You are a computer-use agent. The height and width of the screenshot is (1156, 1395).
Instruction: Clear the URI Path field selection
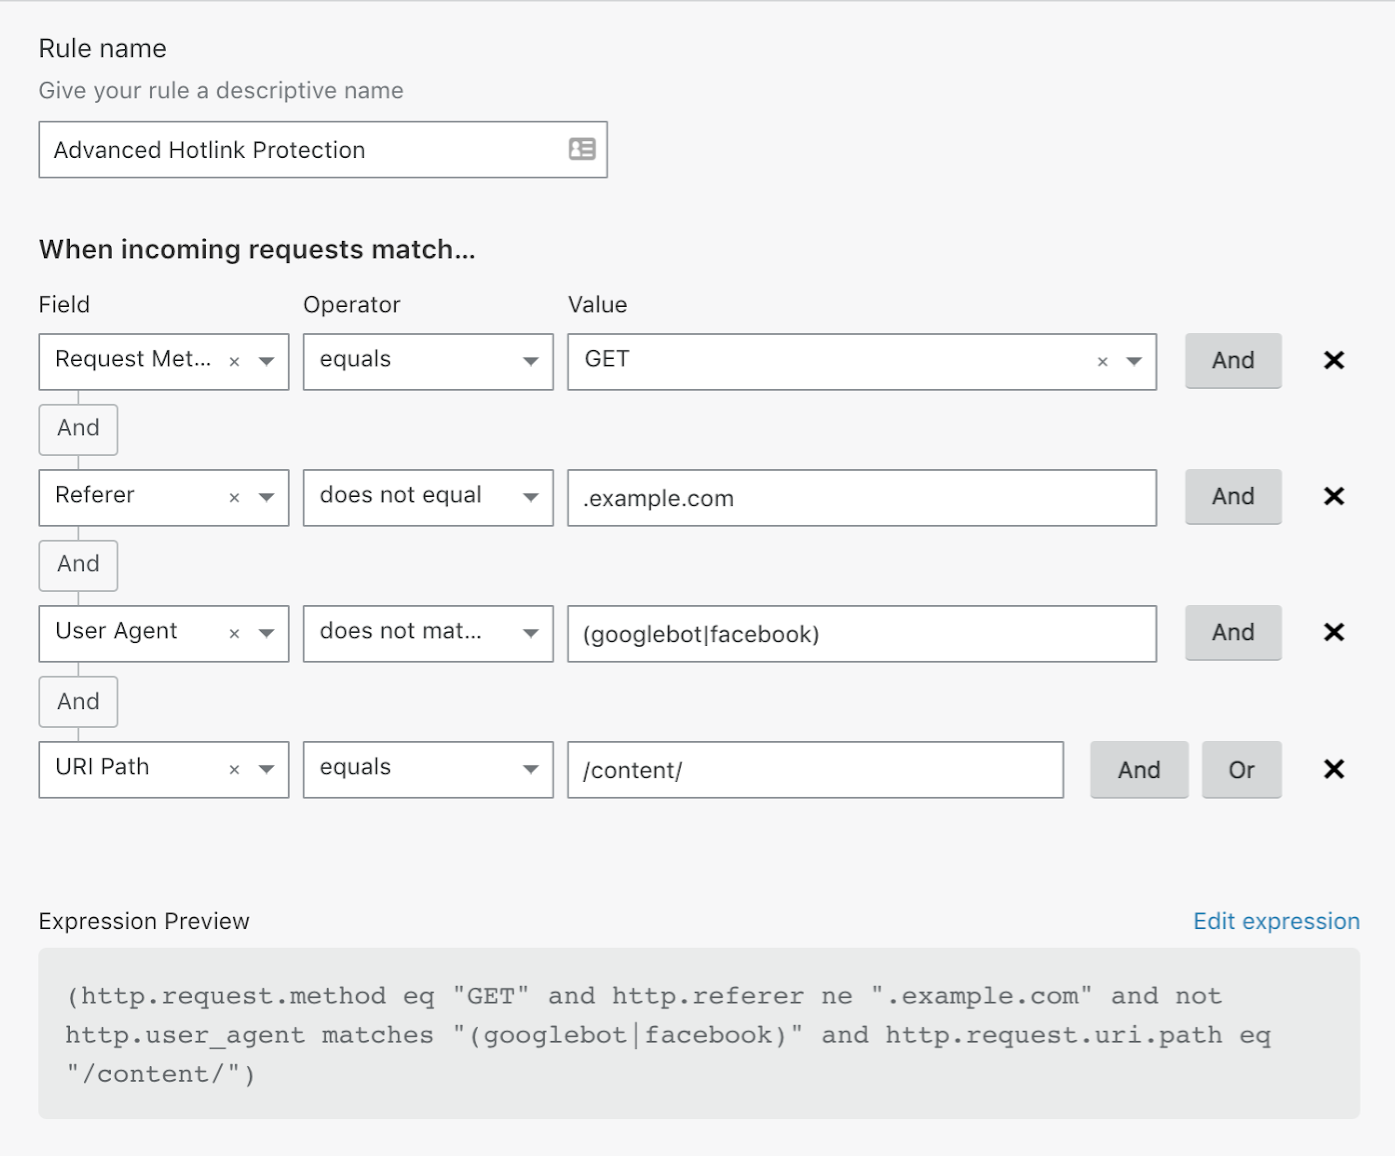233,769
